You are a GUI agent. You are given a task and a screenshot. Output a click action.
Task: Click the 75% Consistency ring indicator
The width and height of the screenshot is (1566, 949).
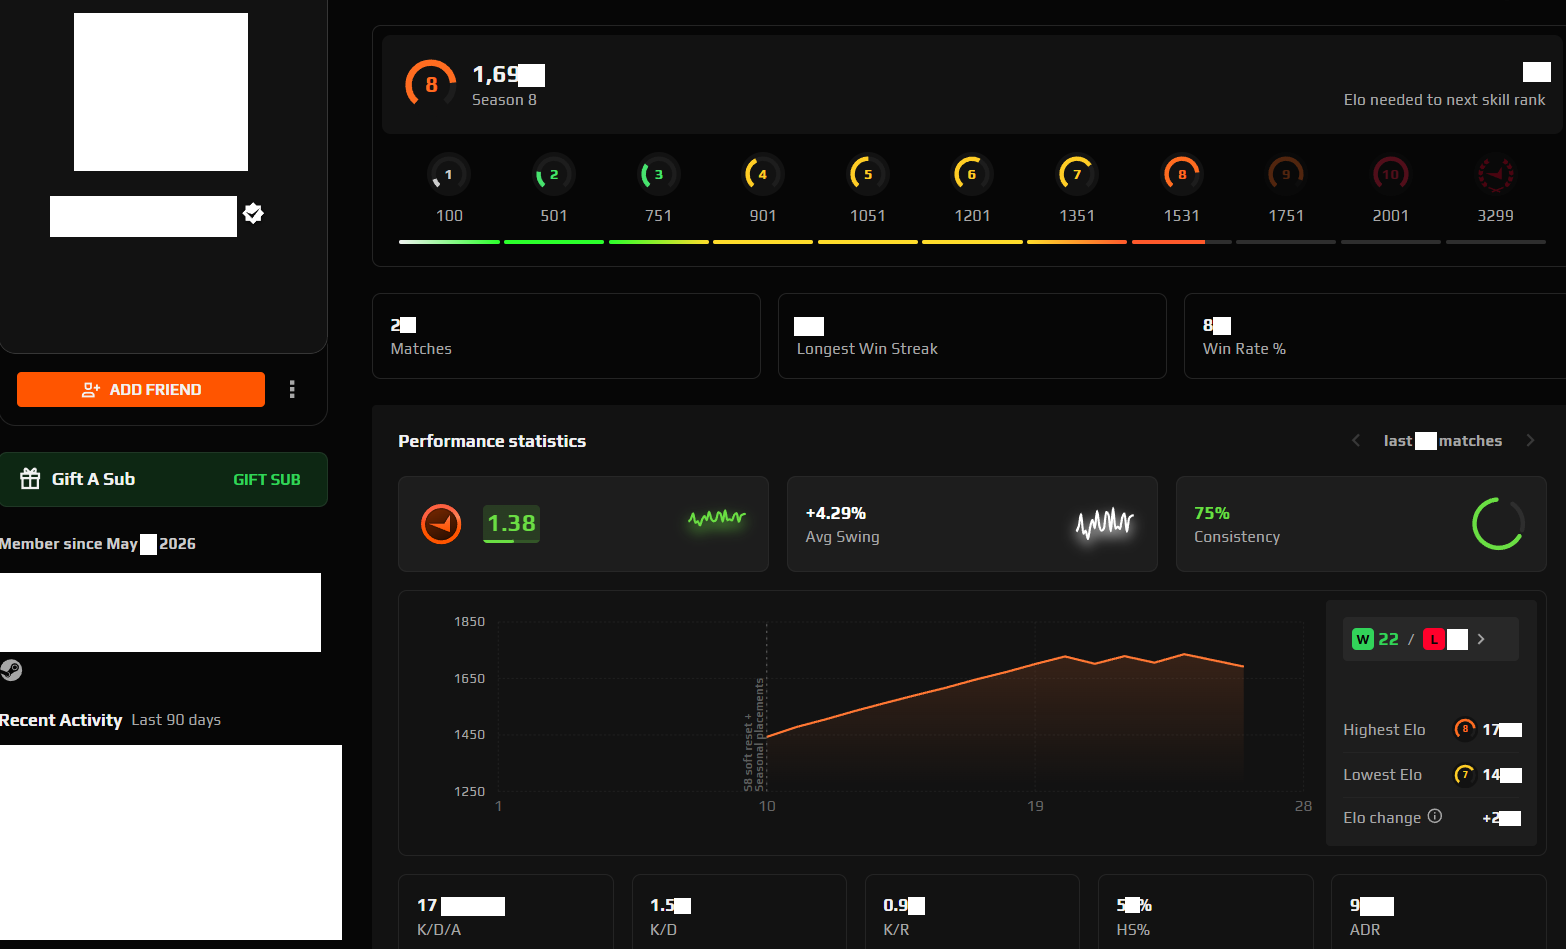1498,524
